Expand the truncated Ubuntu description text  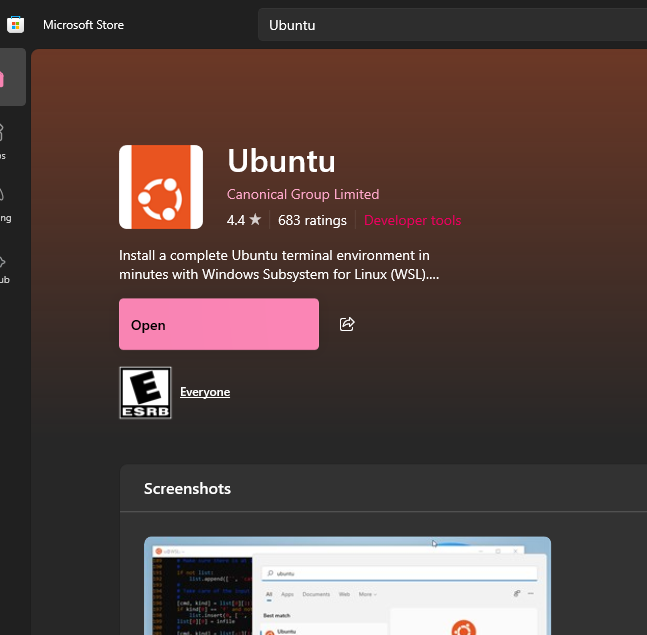pos(278,264)
